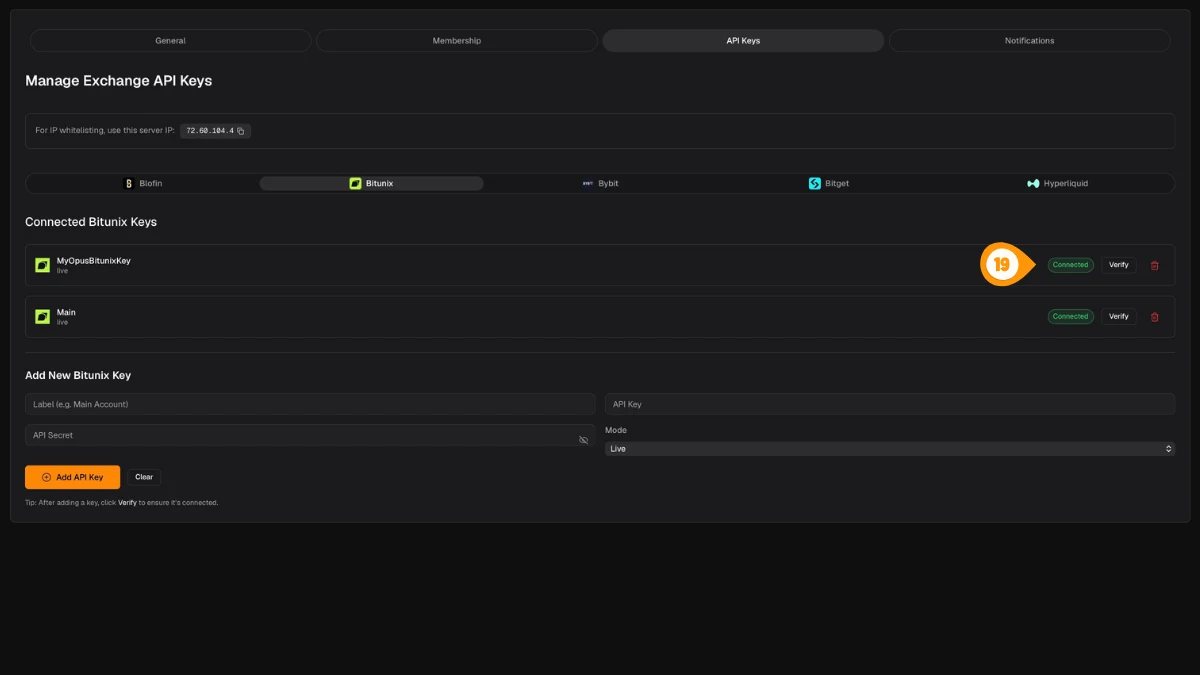Verify the MyOpusBitunixKey connection
This screenshot has width=1200, height=675.
(1119, 265)
